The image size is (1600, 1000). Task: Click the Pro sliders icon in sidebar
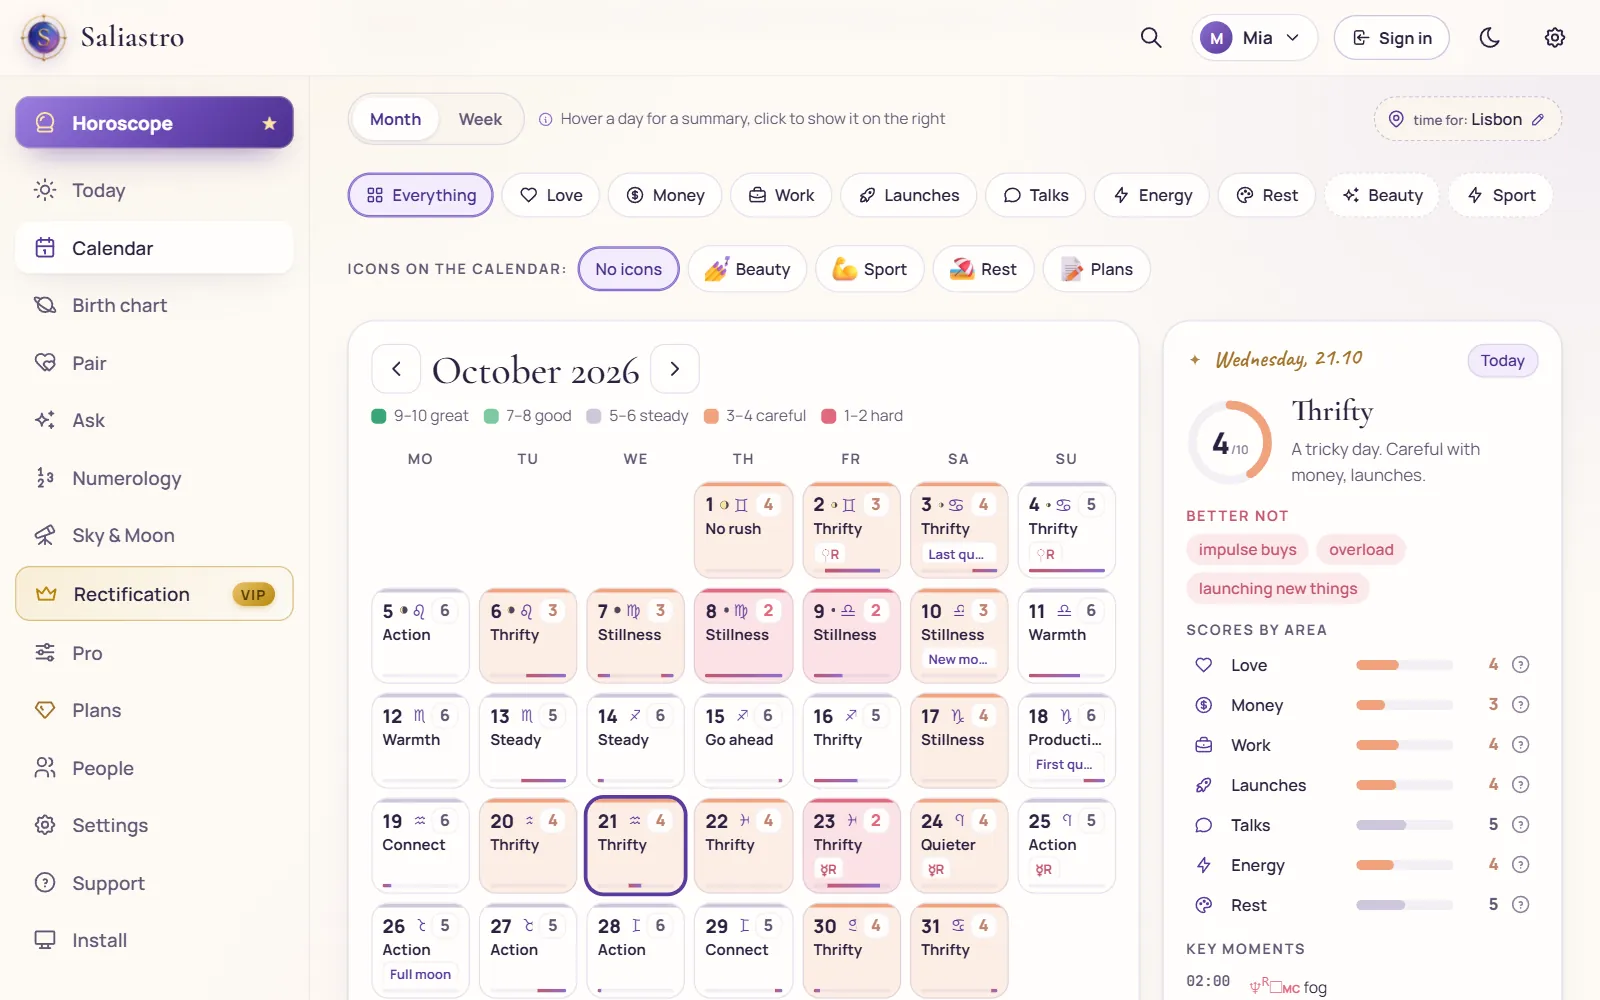(45, 653)
